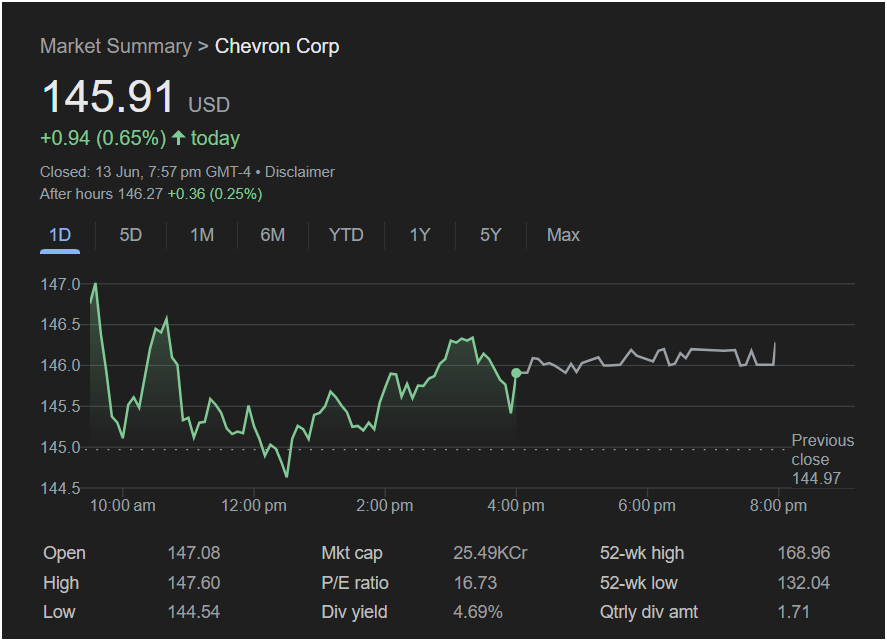Click the 10:00 am time axis label
Image resolution: width=887 pixels, height=641 pixels.
point(123,505)
